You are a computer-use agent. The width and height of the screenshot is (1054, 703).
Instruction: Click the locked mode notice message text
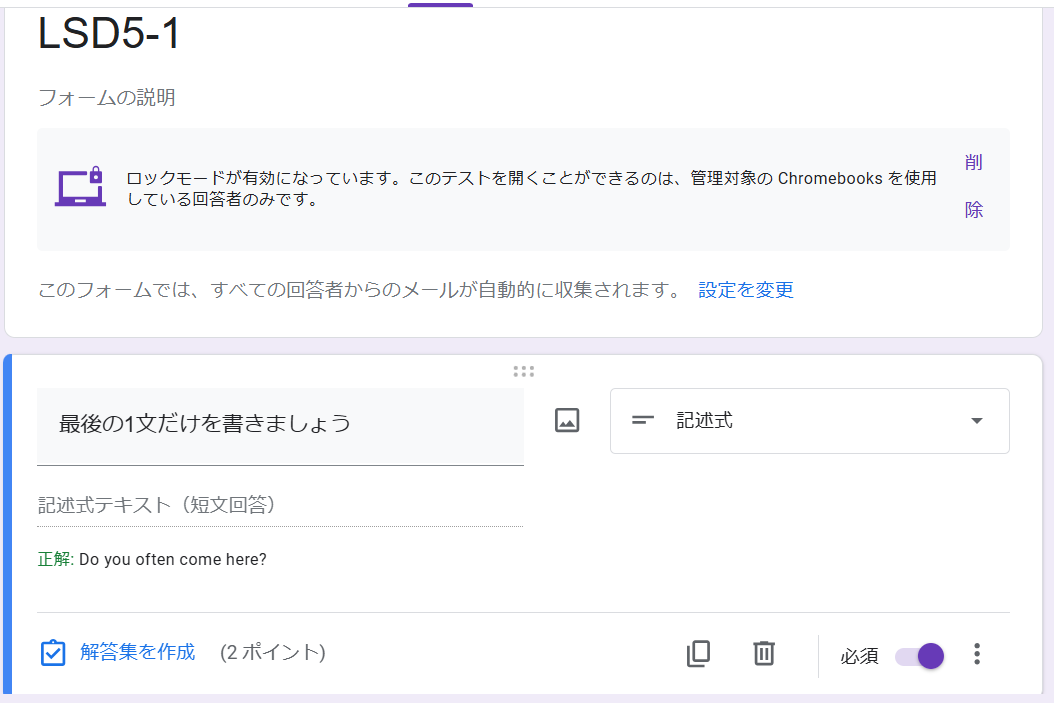(531, 188)
